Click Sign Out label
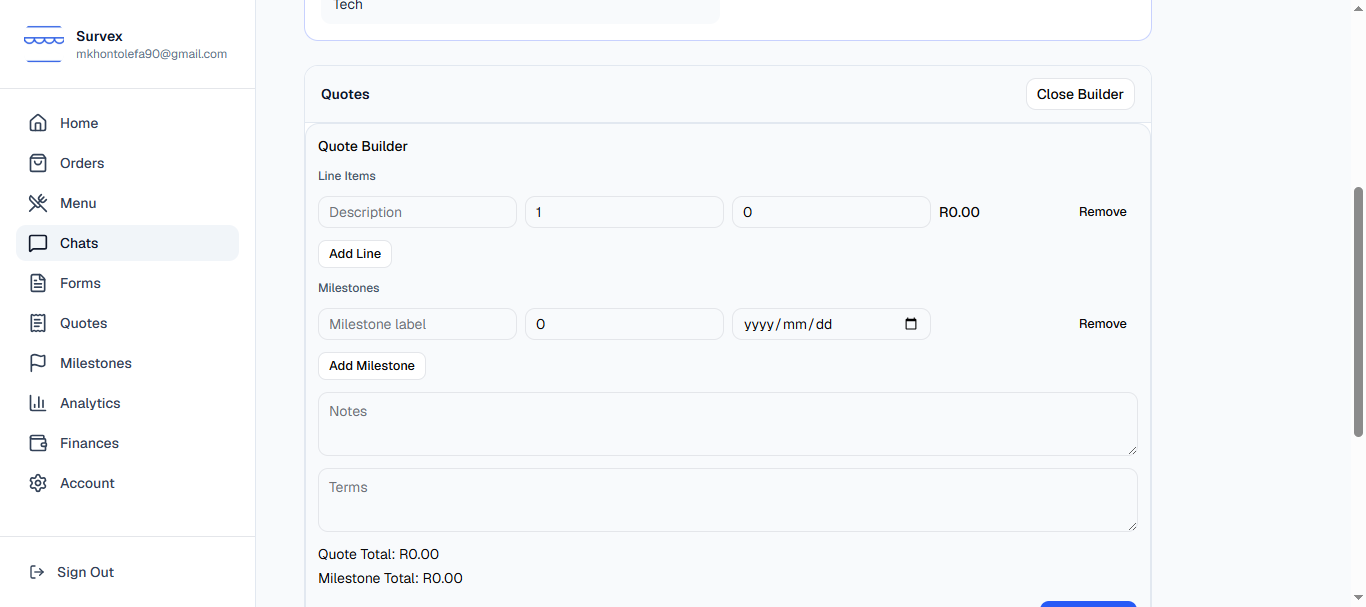Screen dimensions: 1366x607 pyautogui.click(x=85, y=572)
